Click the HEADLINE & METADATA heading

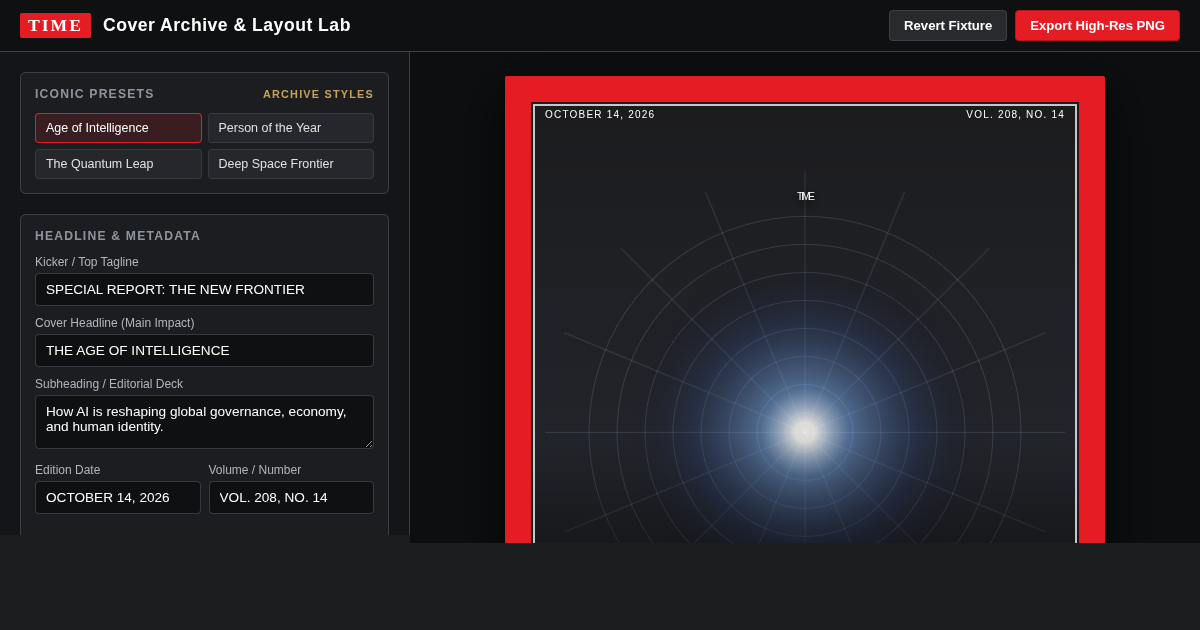click(x=118, y=236)
